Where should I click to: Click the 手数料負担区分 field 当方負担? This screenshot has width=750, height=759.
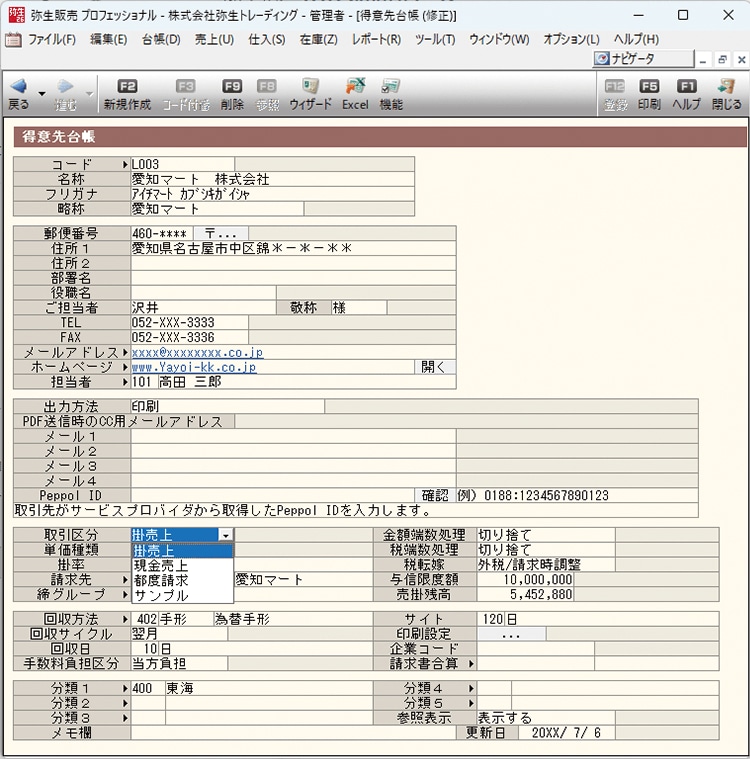click(179, 664)
